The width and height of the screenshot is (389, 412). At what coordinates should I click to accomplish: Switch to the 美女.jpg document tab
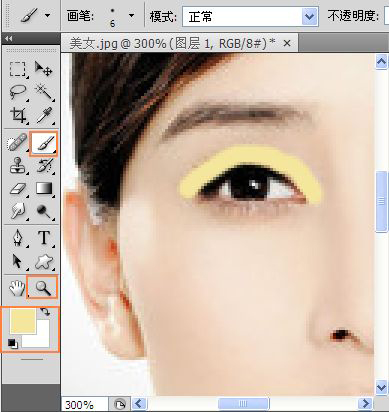(172, 43)
